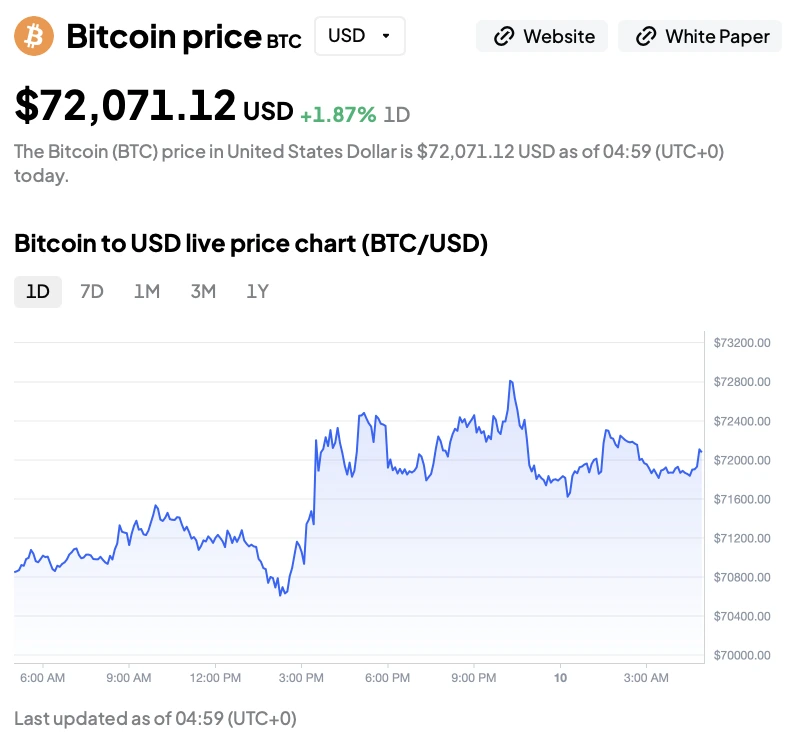
Task: Click the chart low point near 3:00 PM
Action: point(281,596)
